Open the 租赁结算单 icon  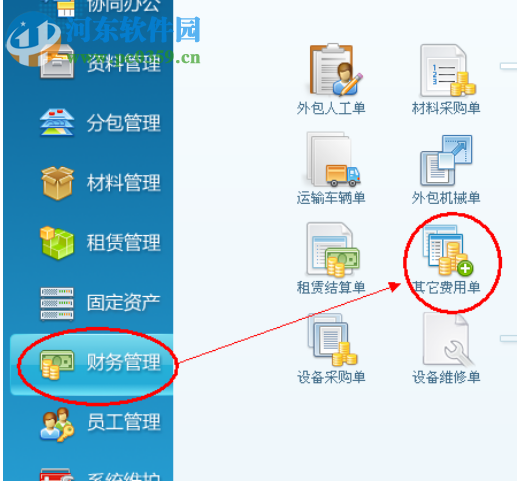(333, 250)
